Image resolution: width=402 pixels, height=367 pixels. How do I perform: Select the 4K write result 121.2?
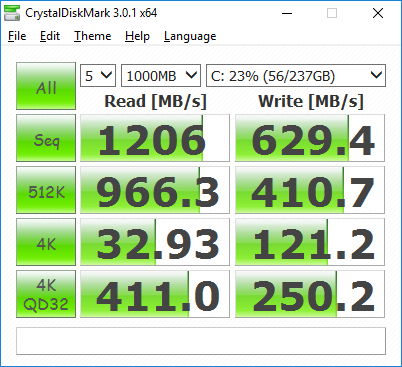[x=310, y=242]
